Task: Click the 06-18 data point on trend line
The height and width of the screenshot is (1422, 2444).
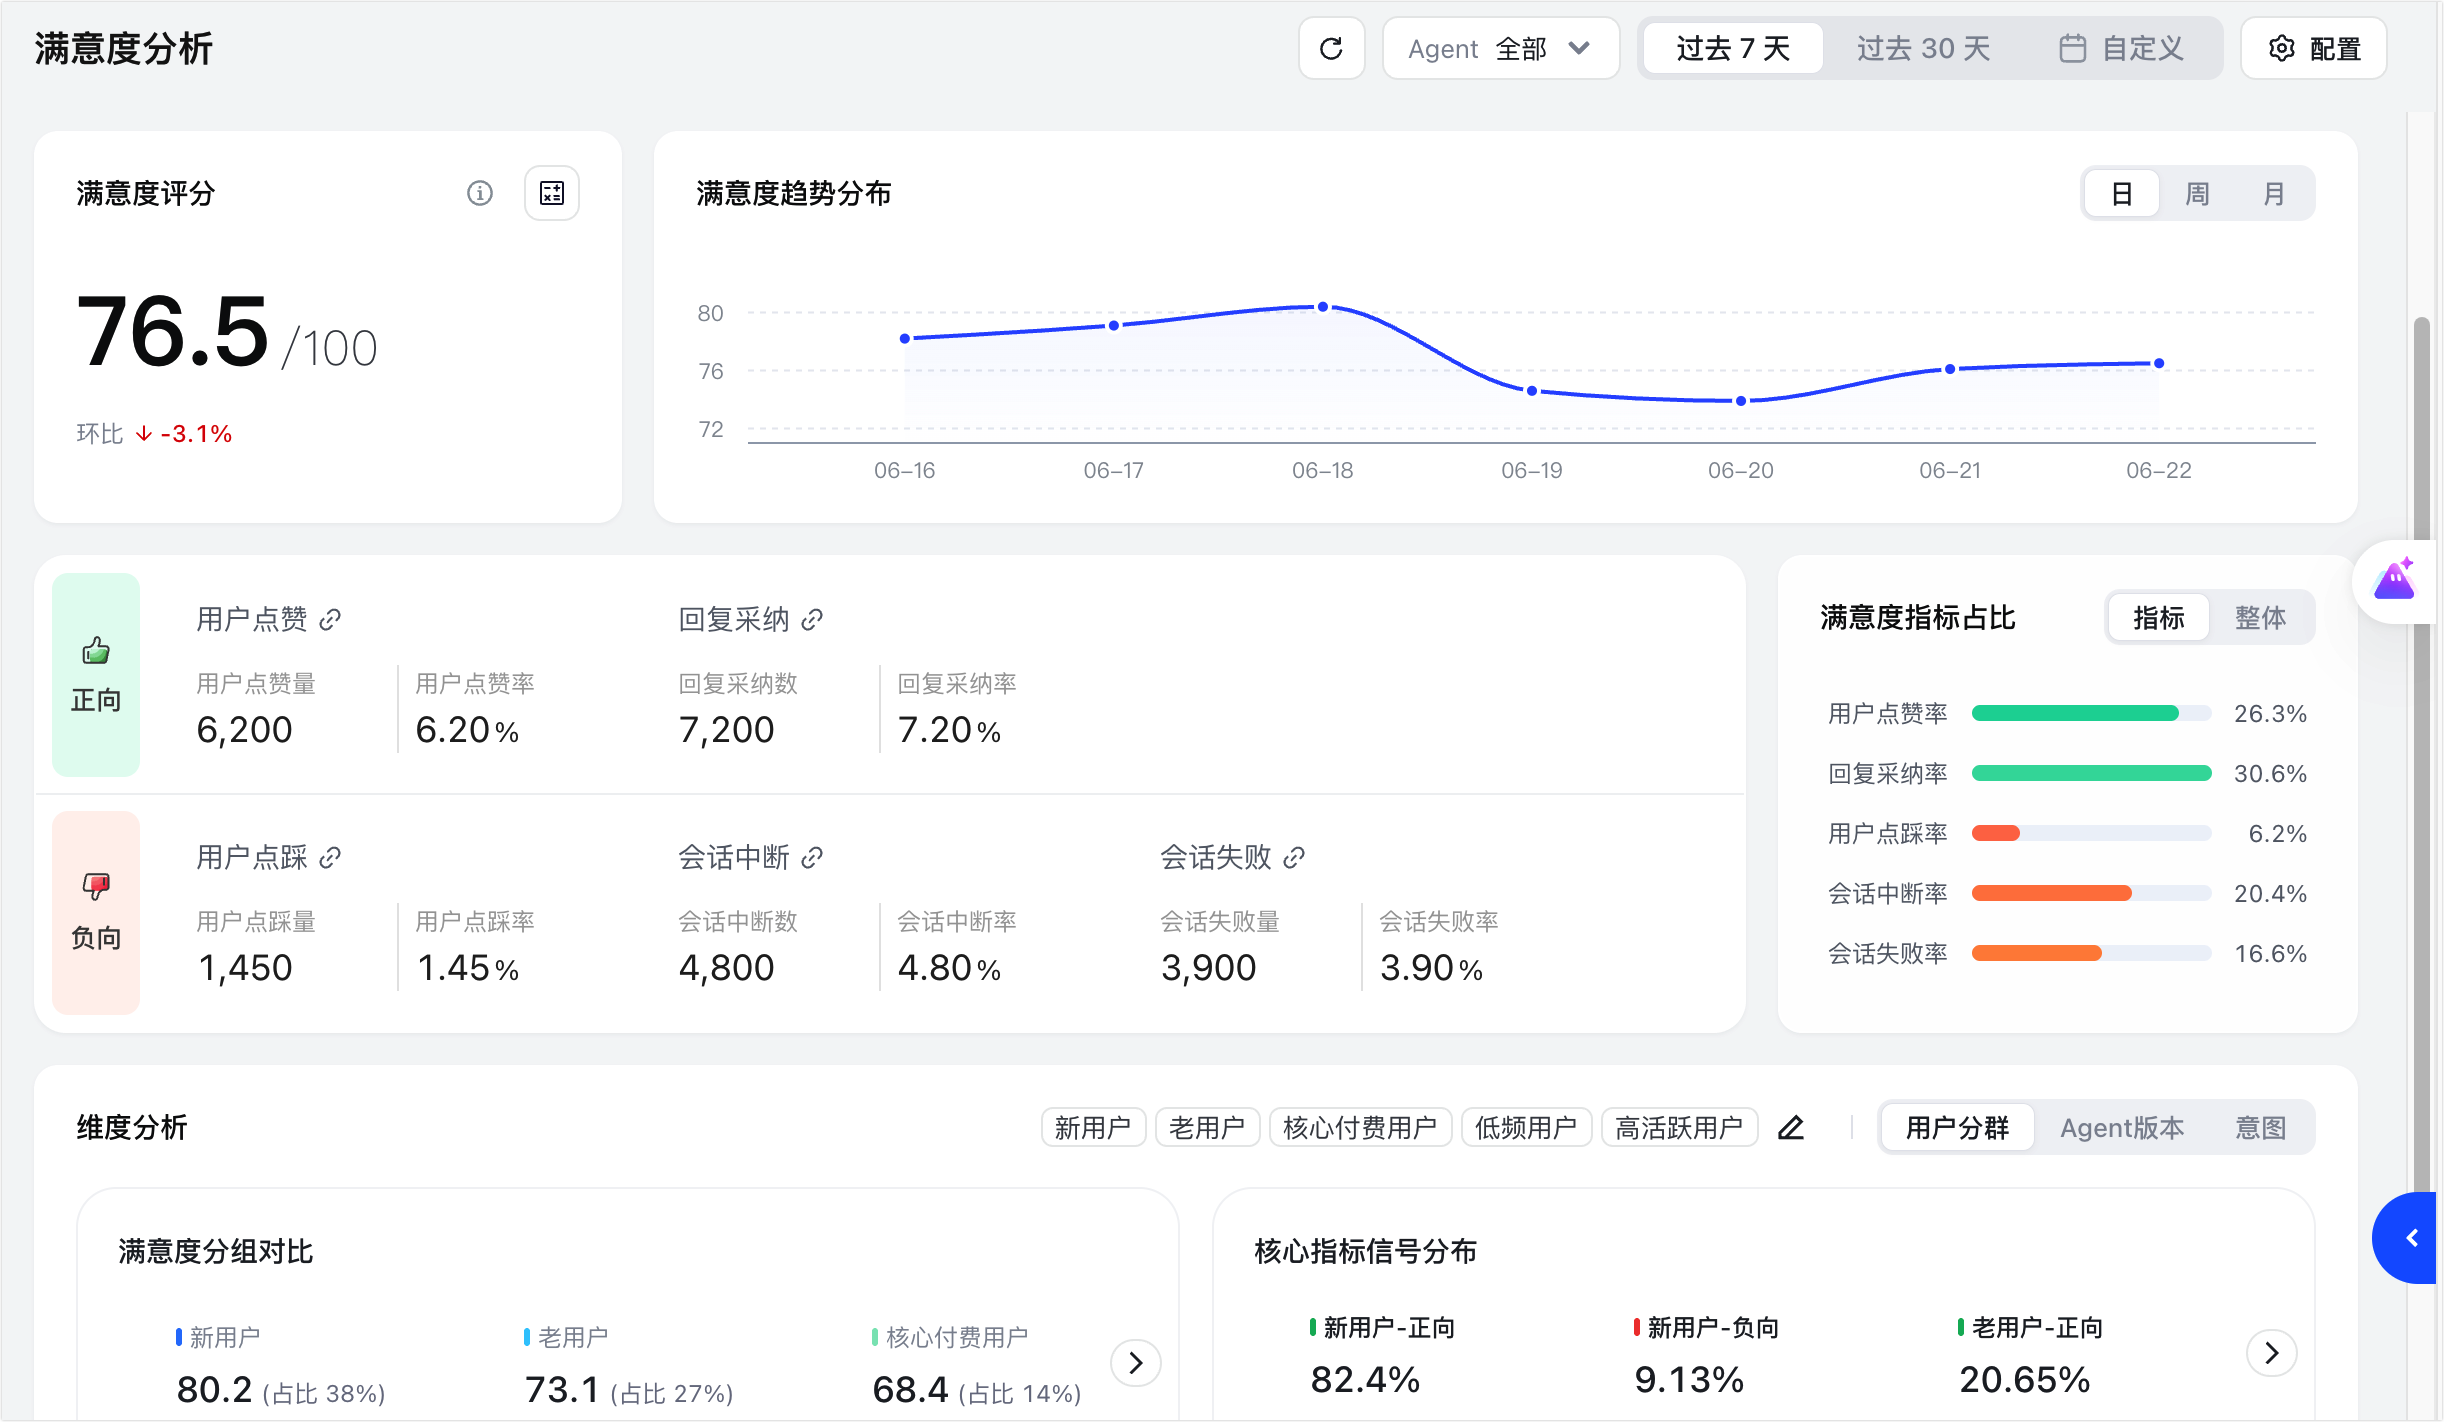Action: click(1323, 307)
